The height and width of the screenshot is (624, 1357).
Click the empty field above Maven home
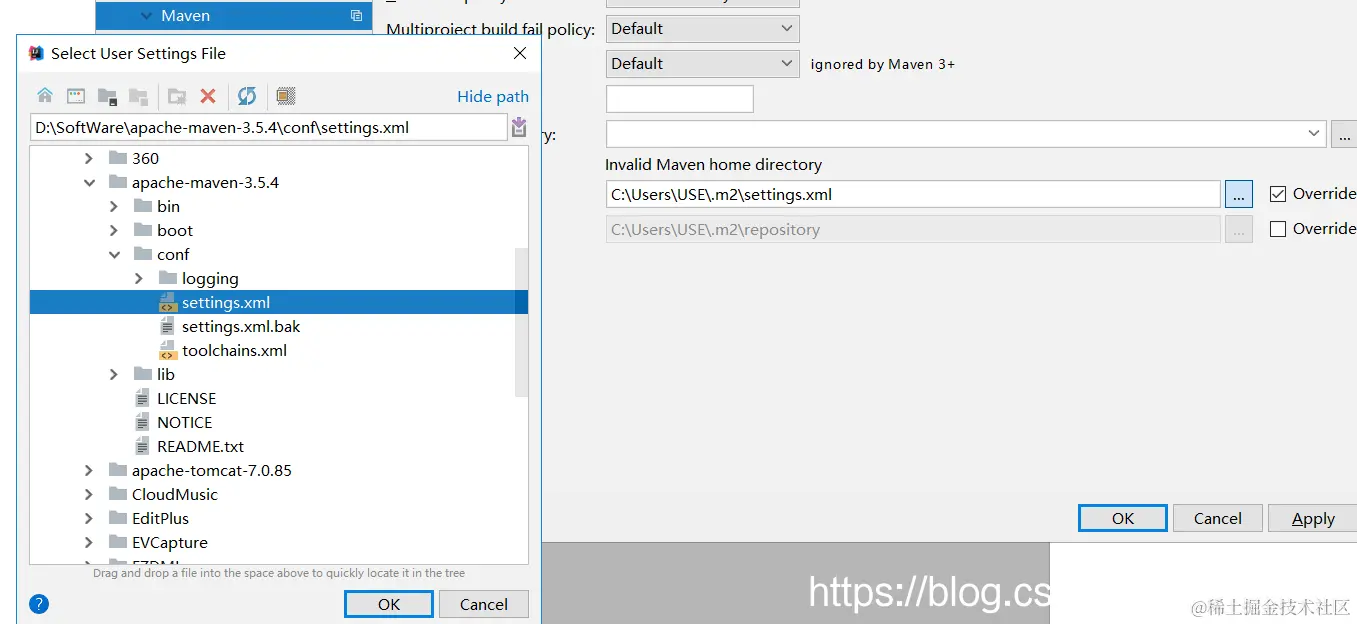(680, 99)
